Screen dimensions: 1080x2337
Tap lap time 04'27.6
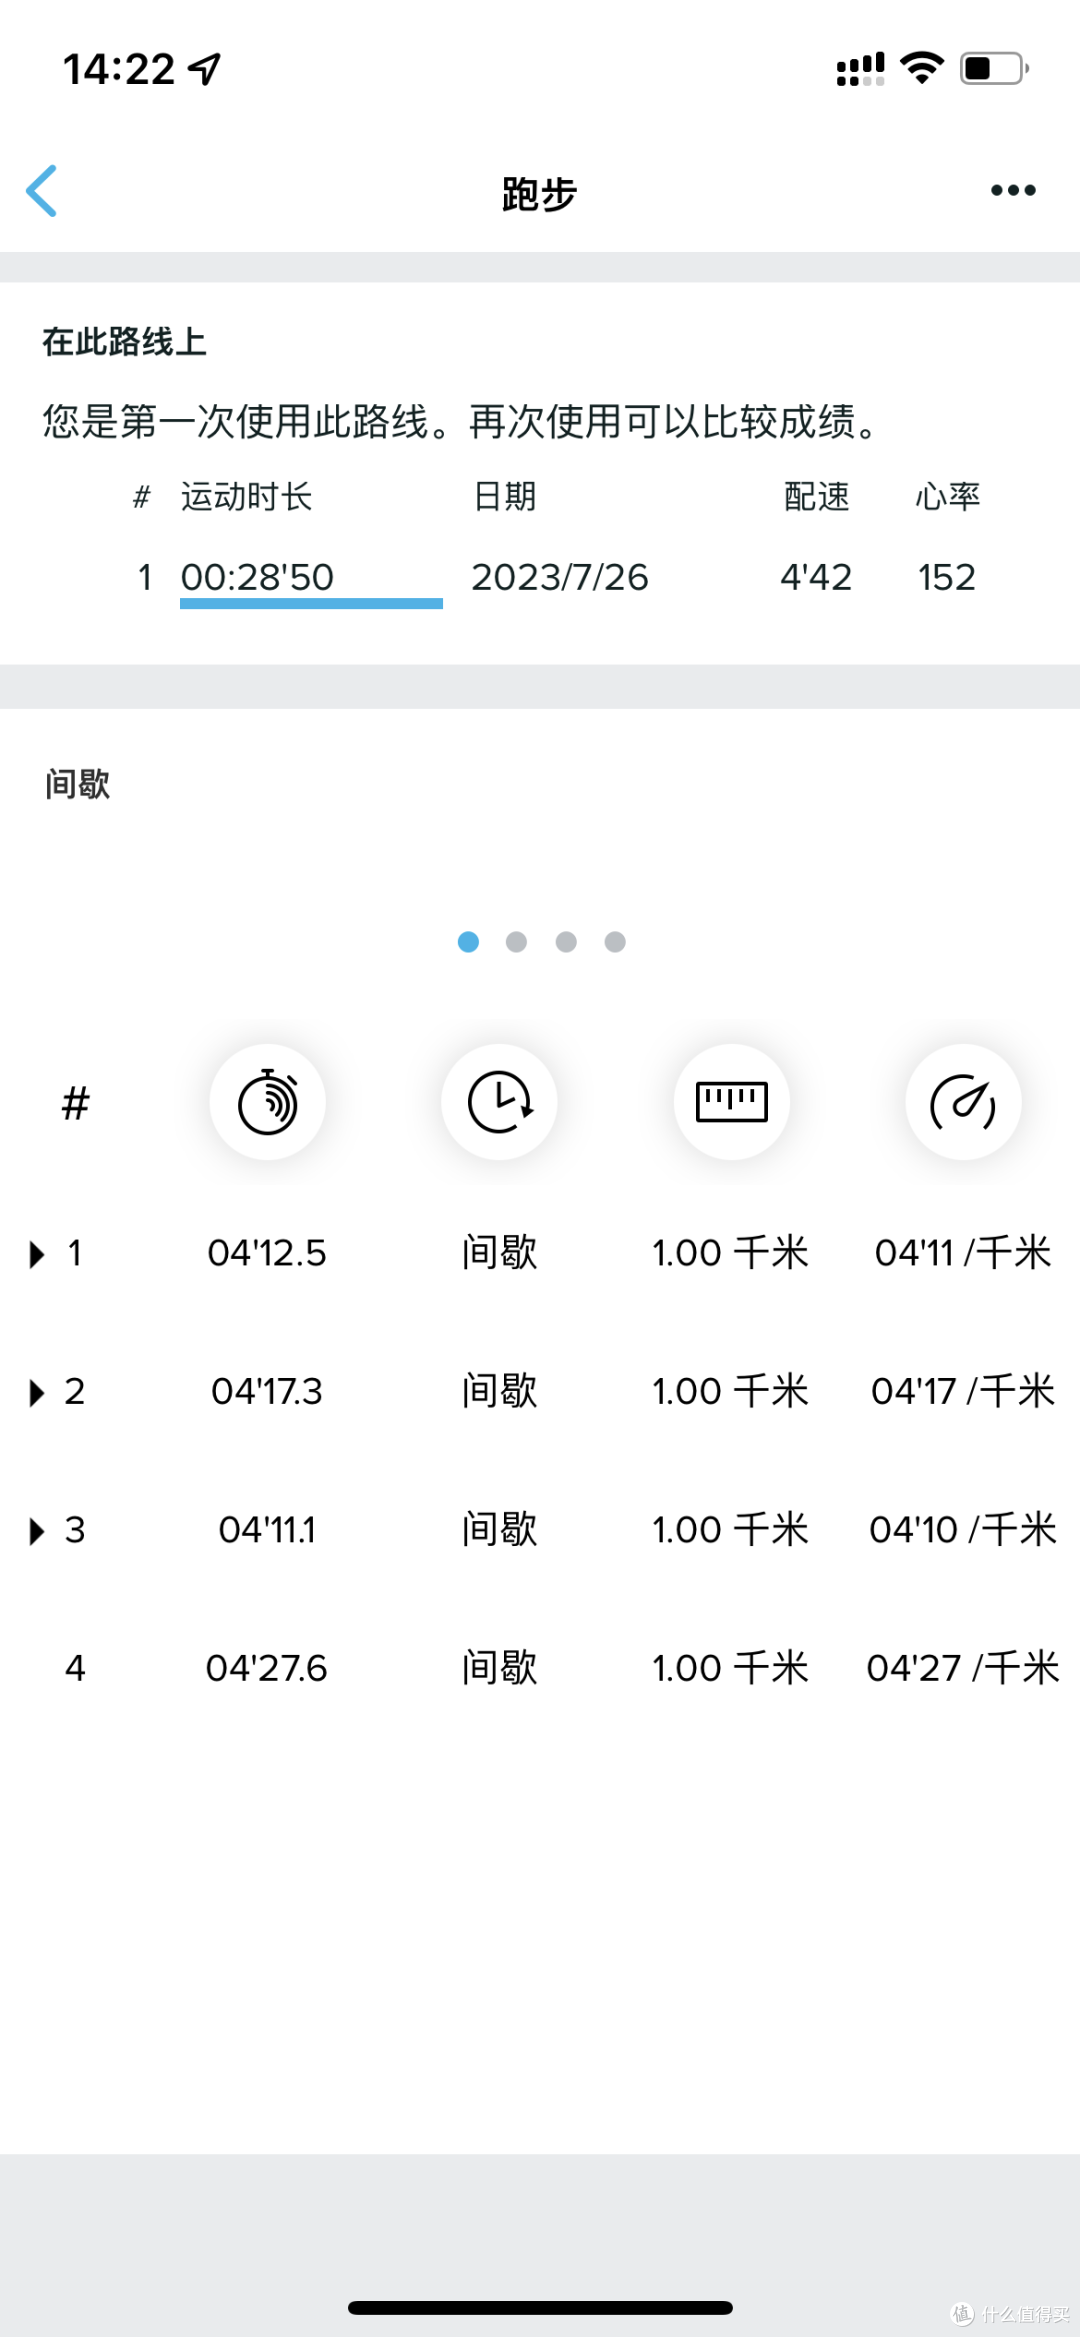tap(267, 1668)
